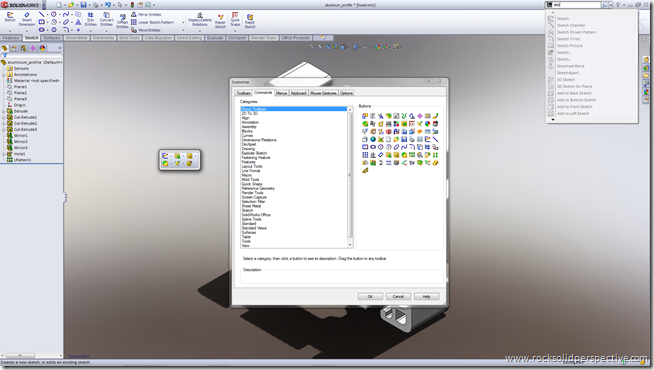This screenshot has width=654, height=370.
Task: Expand the Hole1 feature node
Action: 3,154
